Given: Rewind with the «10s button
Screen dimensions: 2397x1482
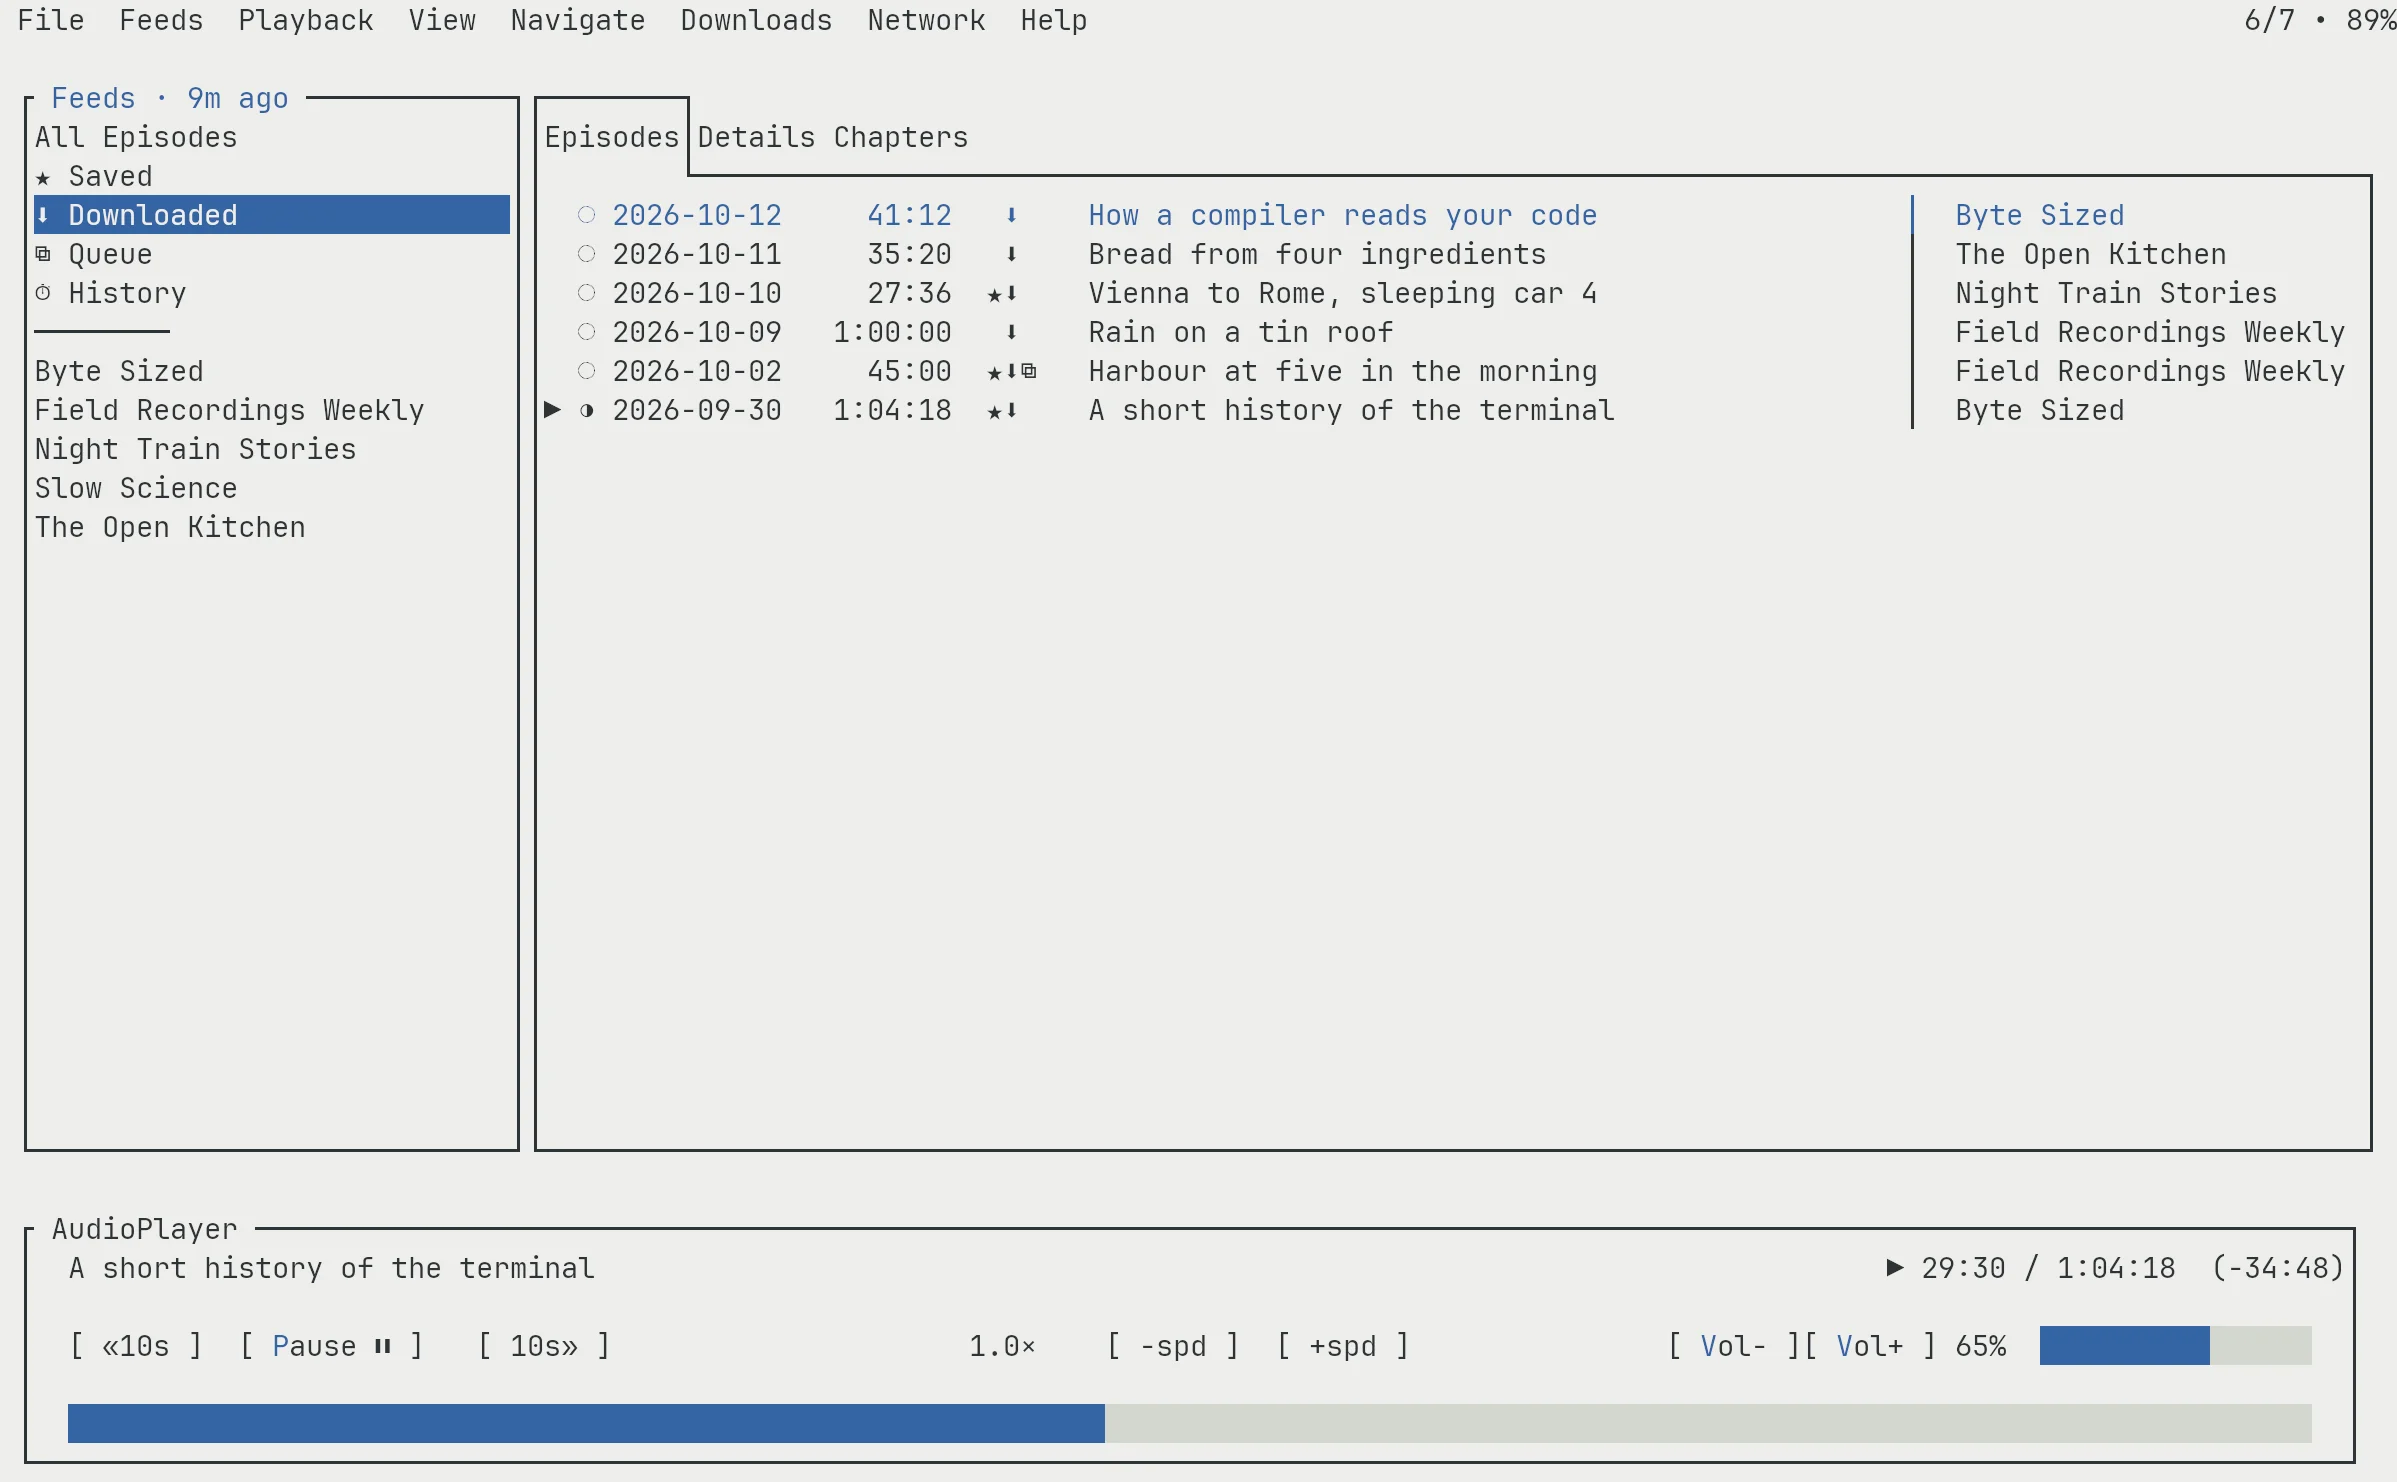Looking at the screenshot, I should click(136, 1346).
